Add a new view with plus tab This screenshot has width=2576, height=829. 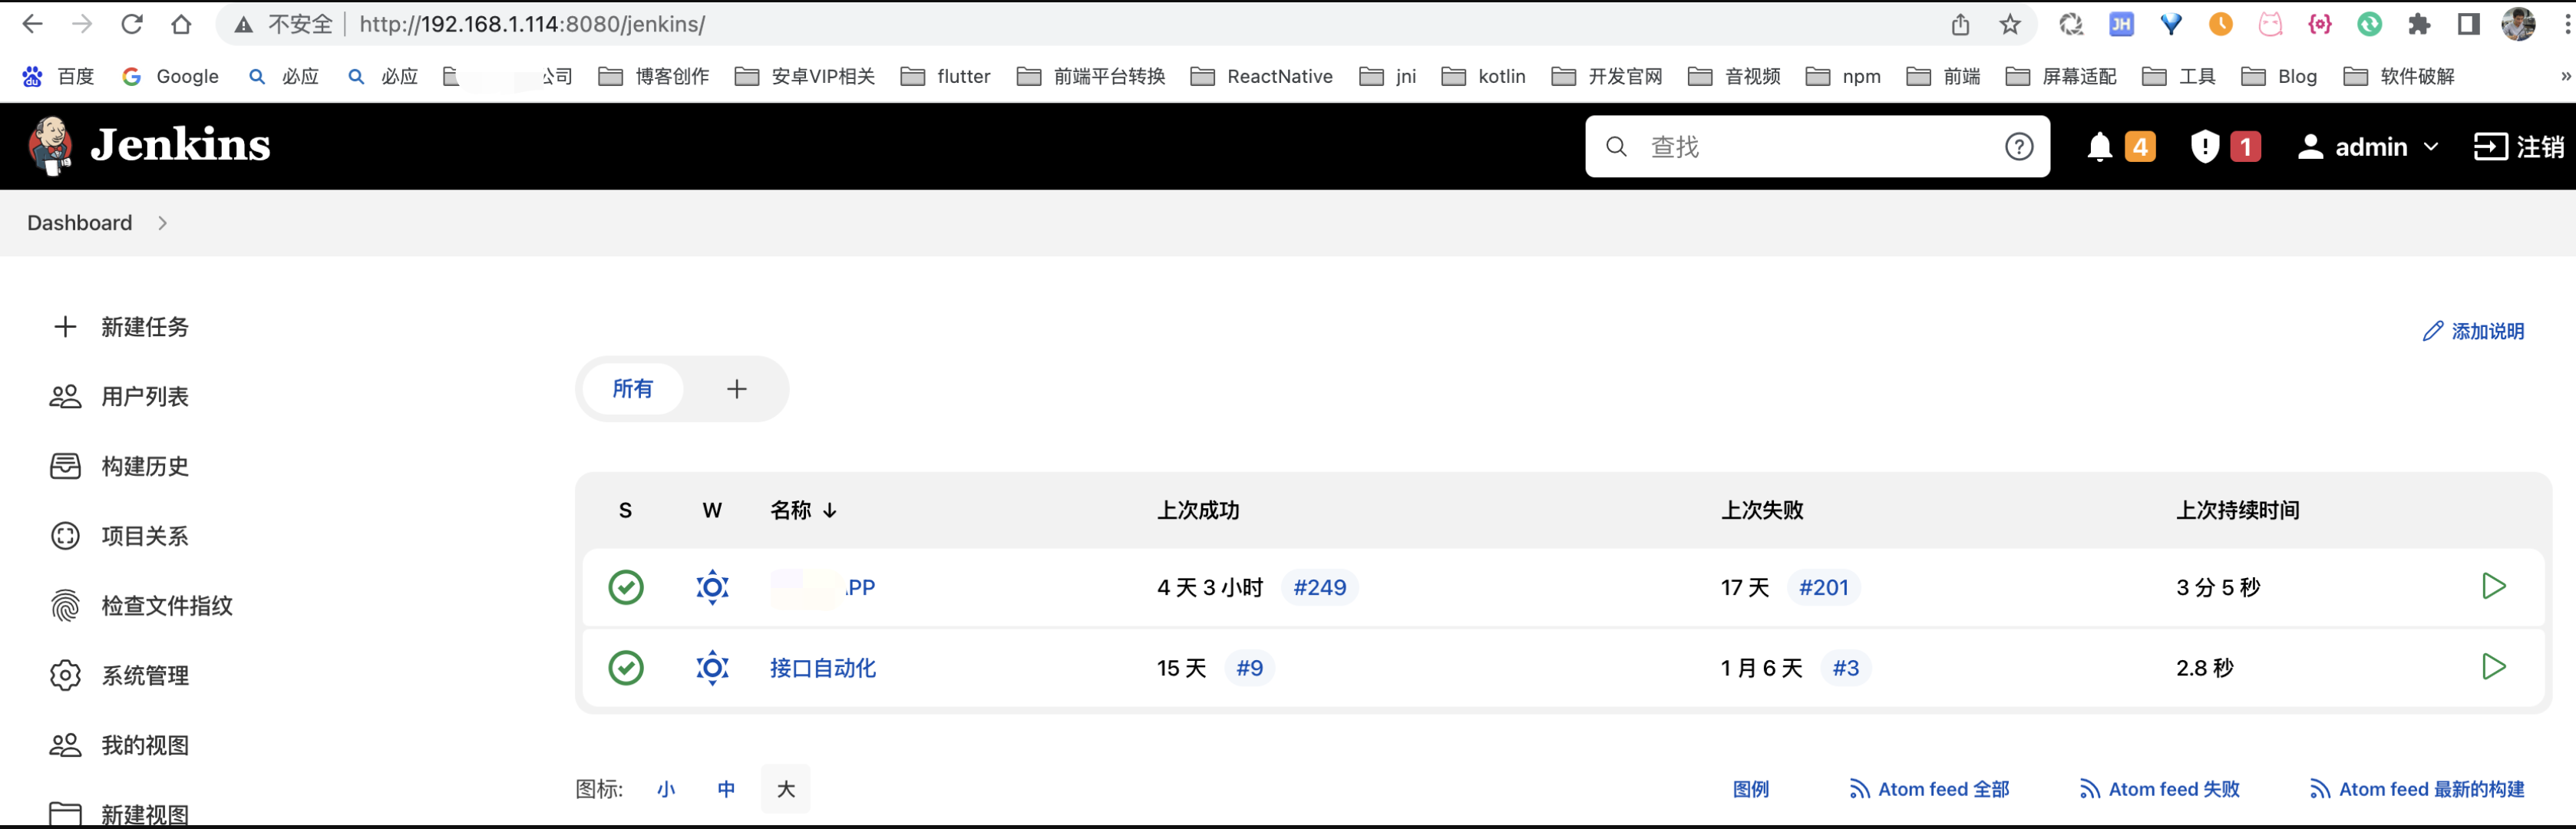737,389
